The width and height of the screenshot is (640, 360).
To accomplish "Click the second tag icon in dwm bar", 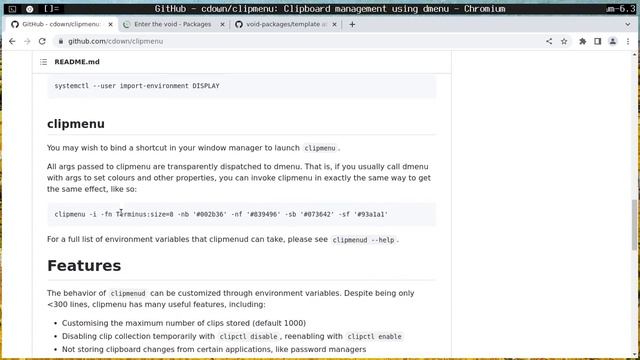I will pos(29,9).
